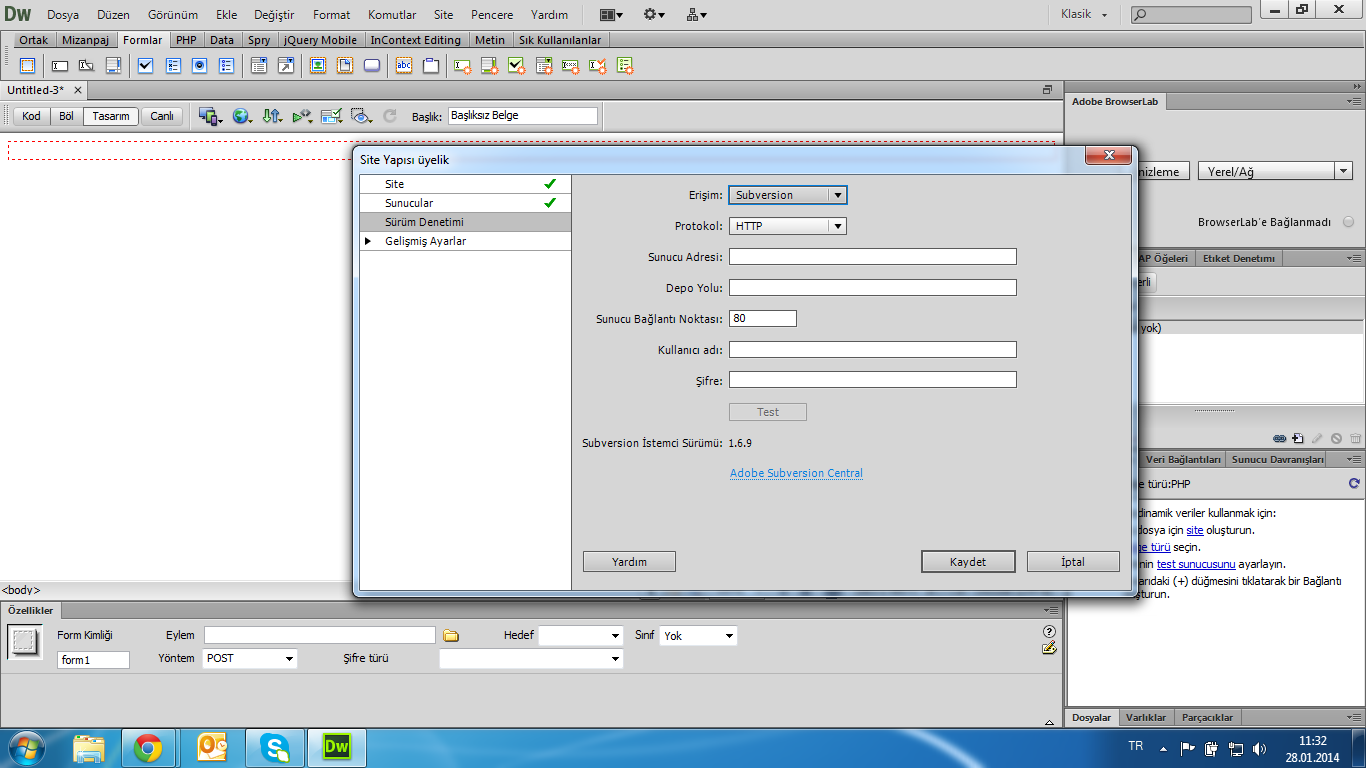Insert a Select List/Menu element
Image resolution: width=1366 pixels, height=768 pixels.
[259, 66]
